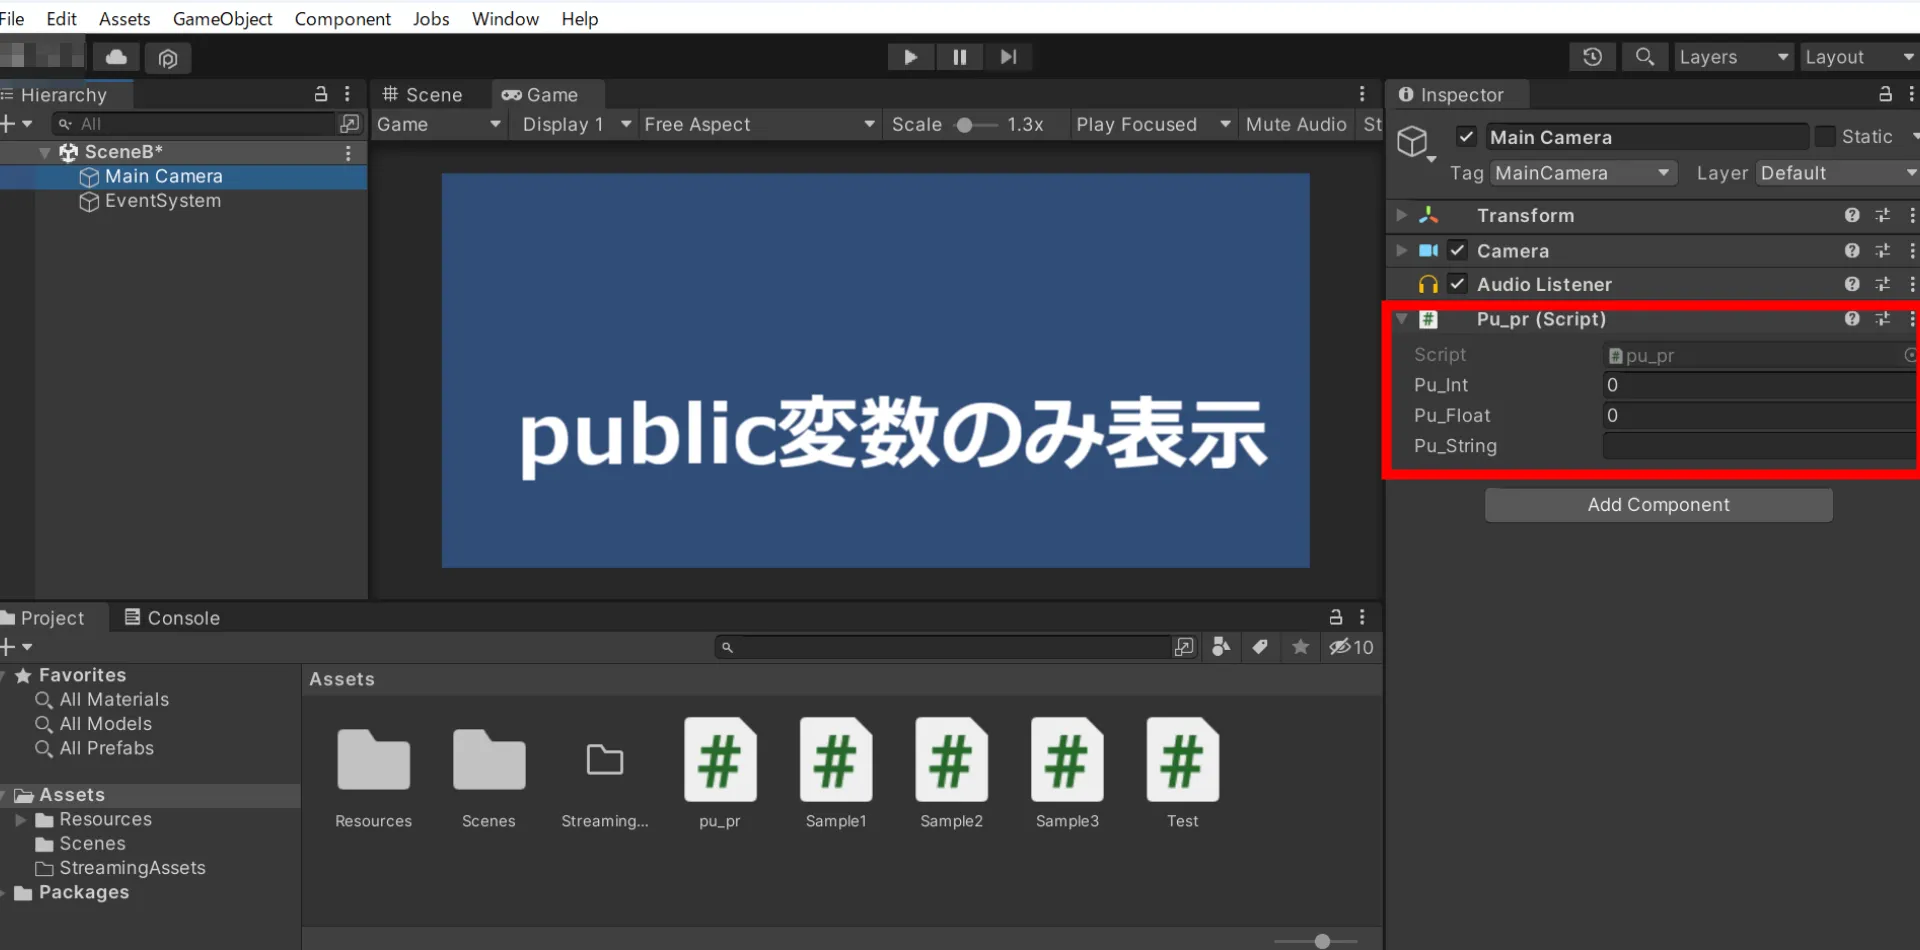Toggle Mute Audio in Game view
1920x950 pixels.
[x=1296, y=124]
